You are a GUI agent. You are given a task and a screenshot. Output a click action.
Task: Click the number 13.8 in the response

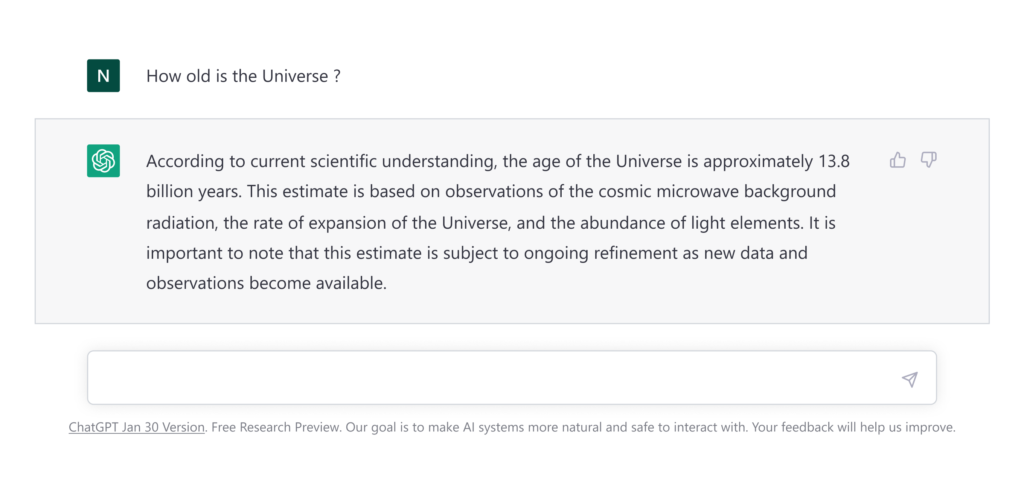point(834,161)
